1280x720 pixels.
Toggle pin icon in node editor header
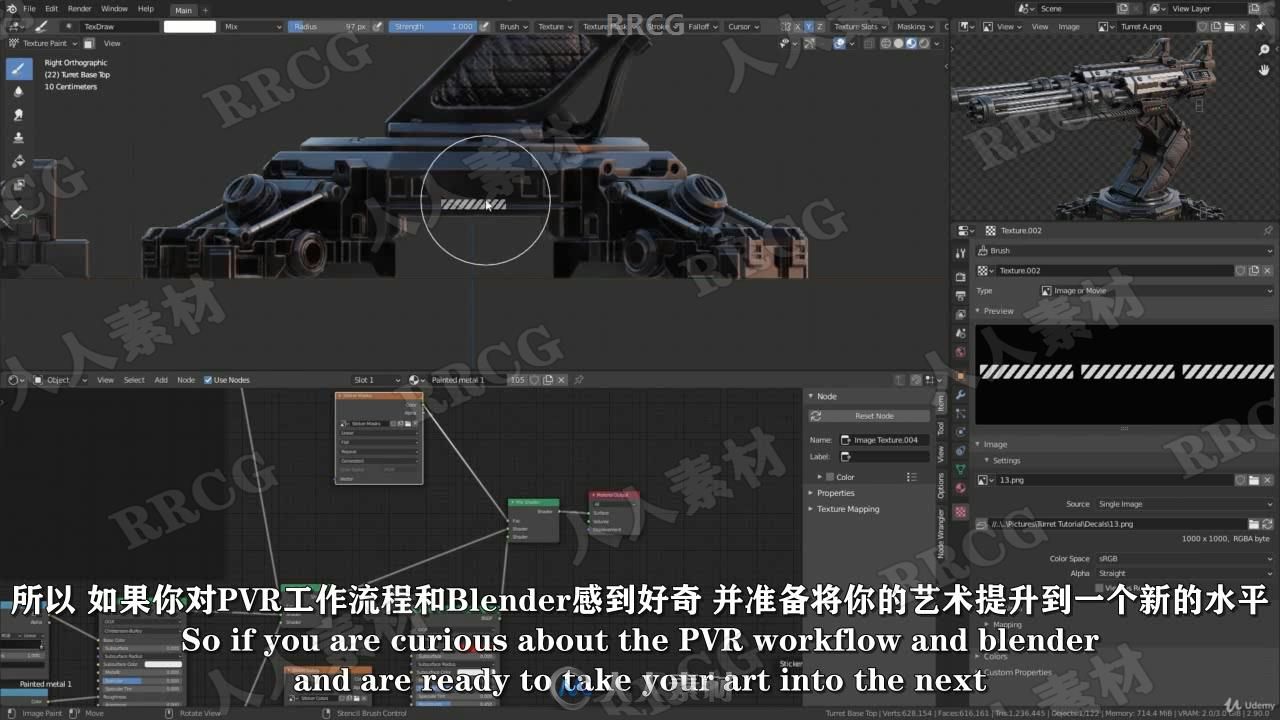point(578,380)
